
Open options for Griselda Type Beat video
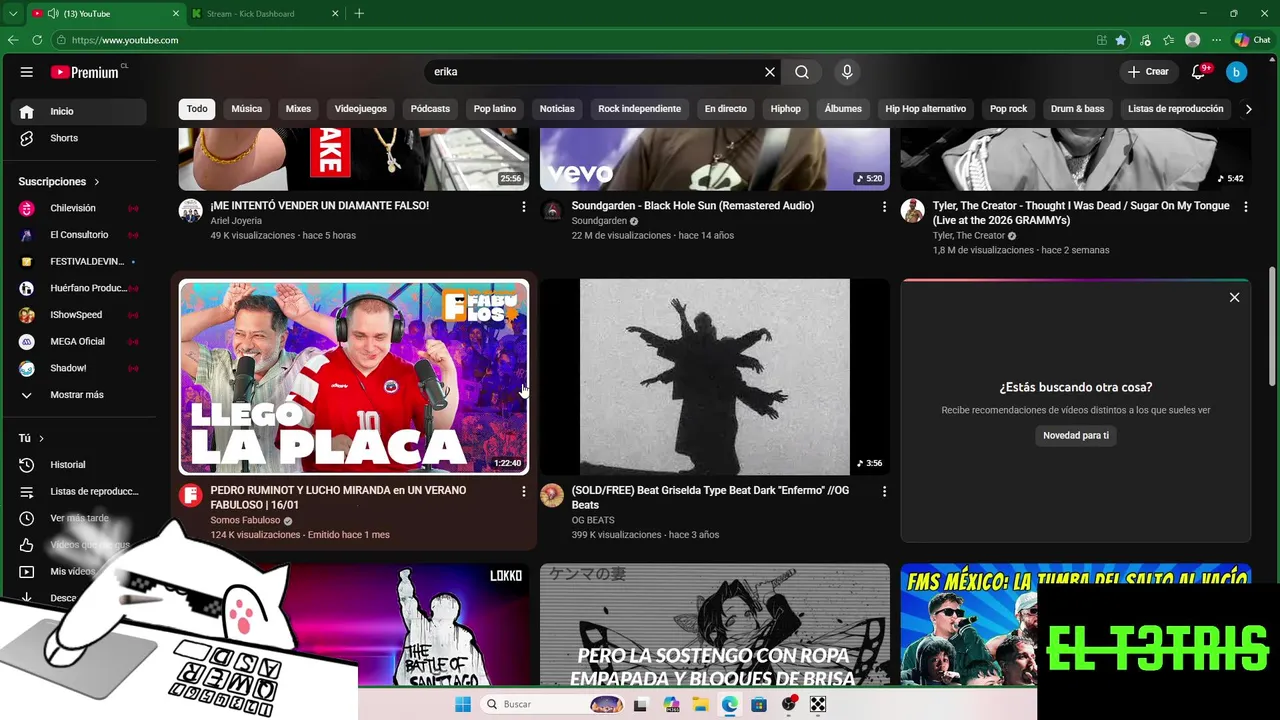click(x=884, y=491)
